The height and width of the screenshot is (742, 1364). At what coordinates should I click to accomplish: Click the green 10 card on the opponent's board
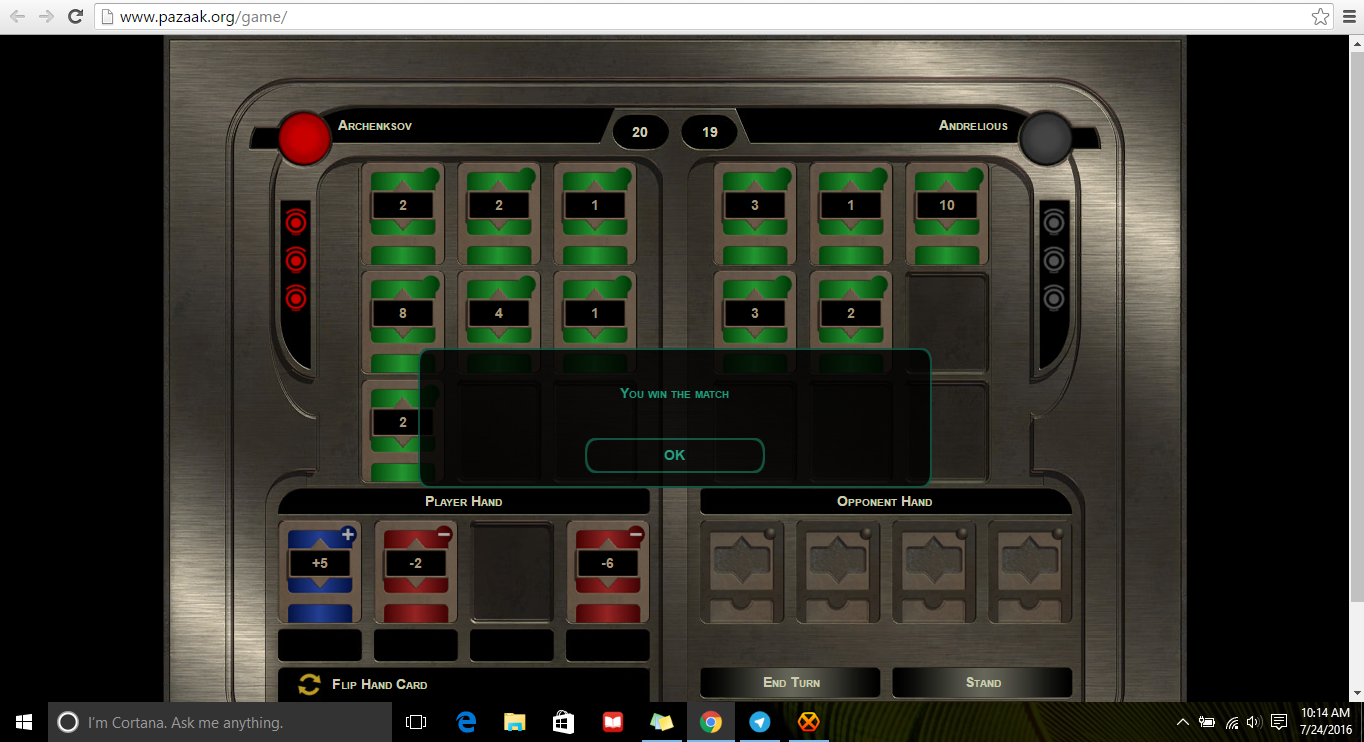tap(947, 214)
